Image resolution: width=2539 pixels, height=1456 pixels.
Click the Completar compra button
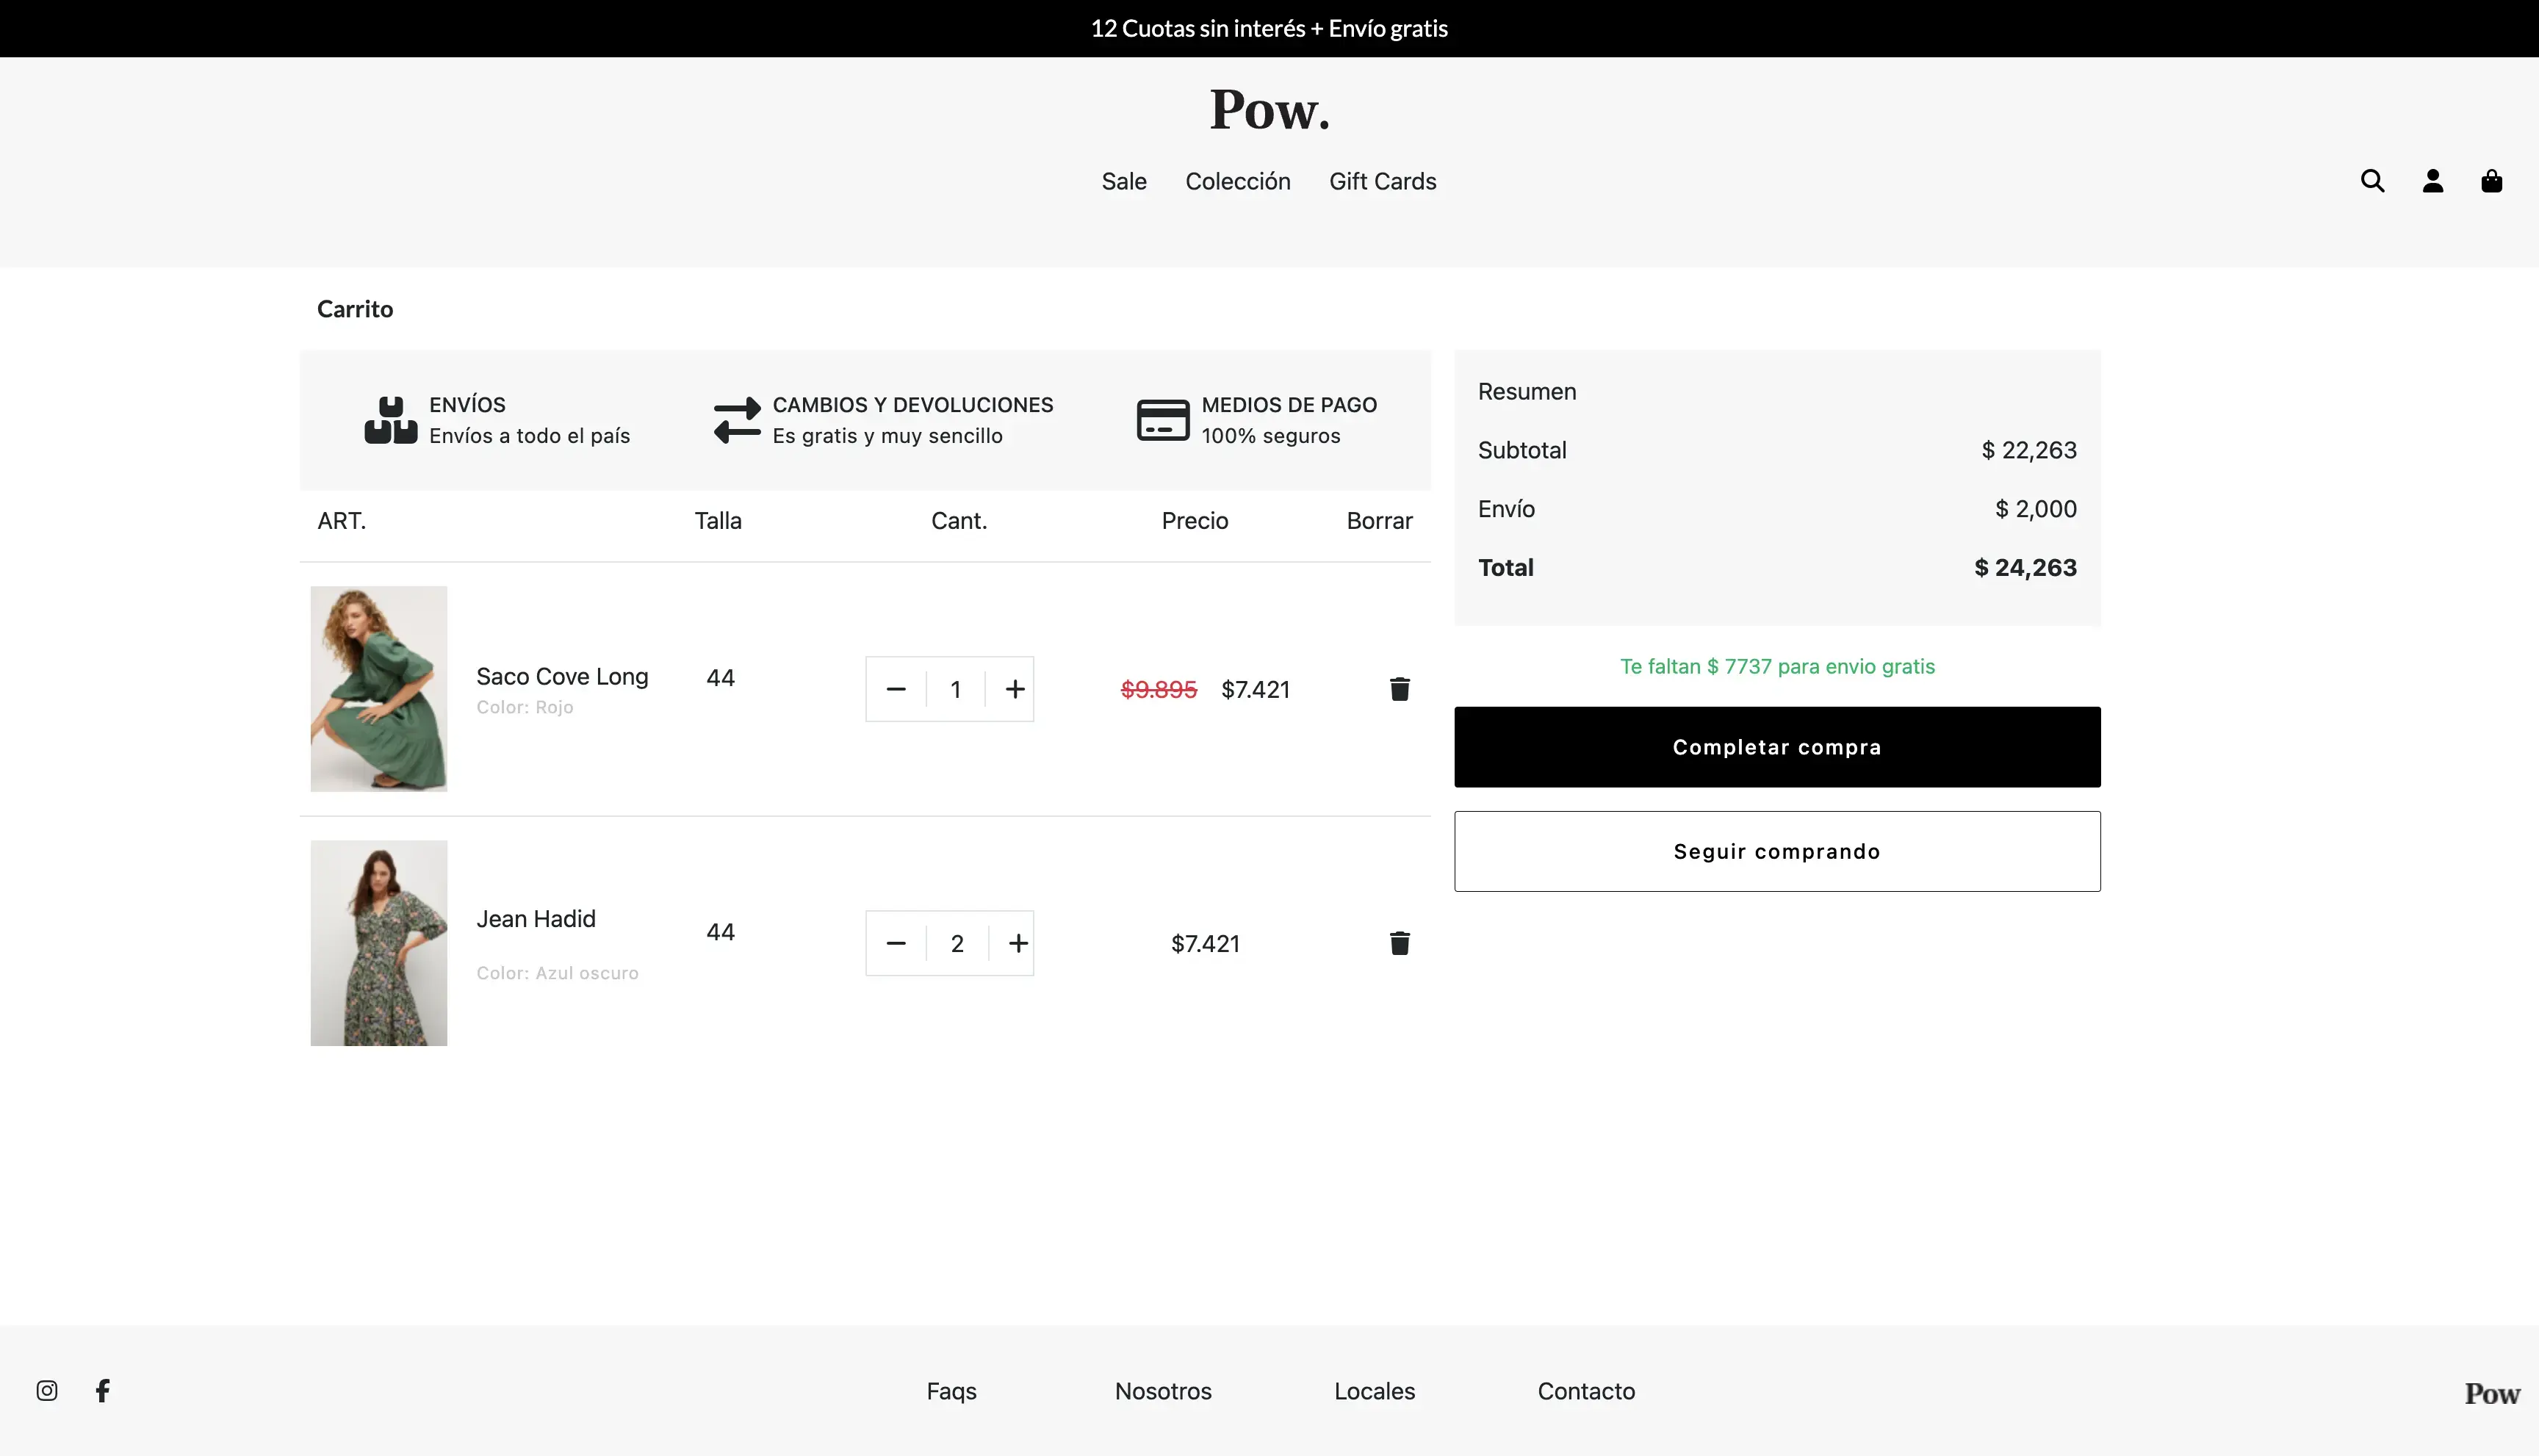[1776, 746]
